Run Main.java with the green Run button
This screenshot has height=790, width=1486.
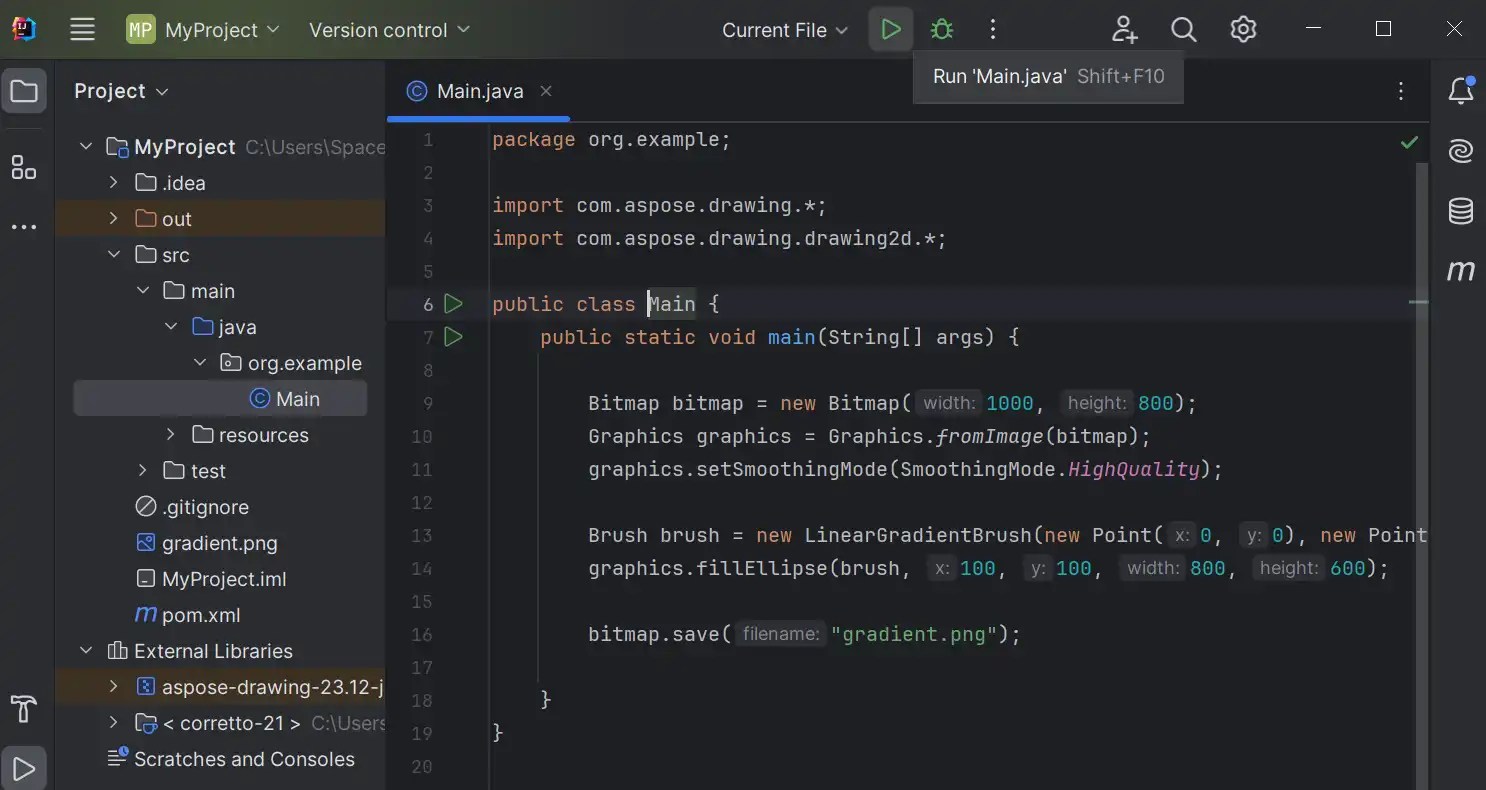point(890,29)
